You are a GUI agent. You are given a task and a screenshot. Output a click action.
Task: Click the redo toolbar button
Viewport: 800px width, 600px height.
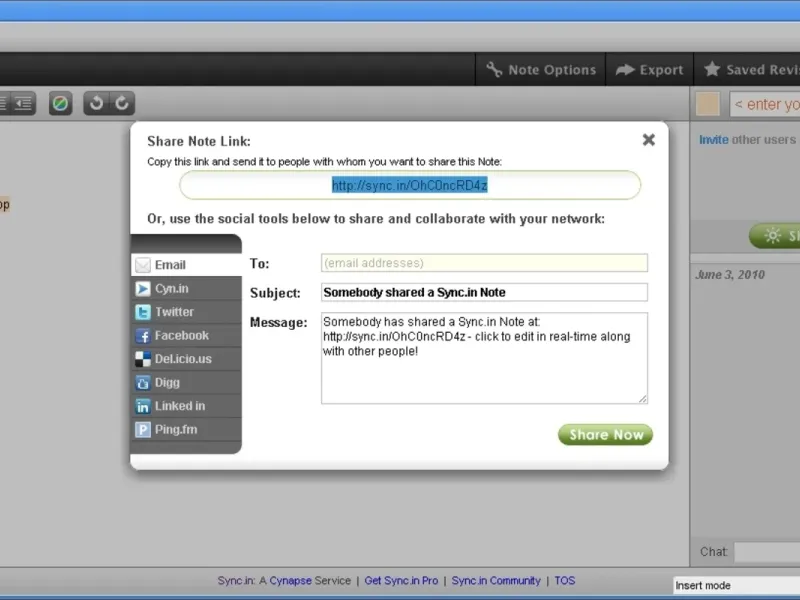122,104
